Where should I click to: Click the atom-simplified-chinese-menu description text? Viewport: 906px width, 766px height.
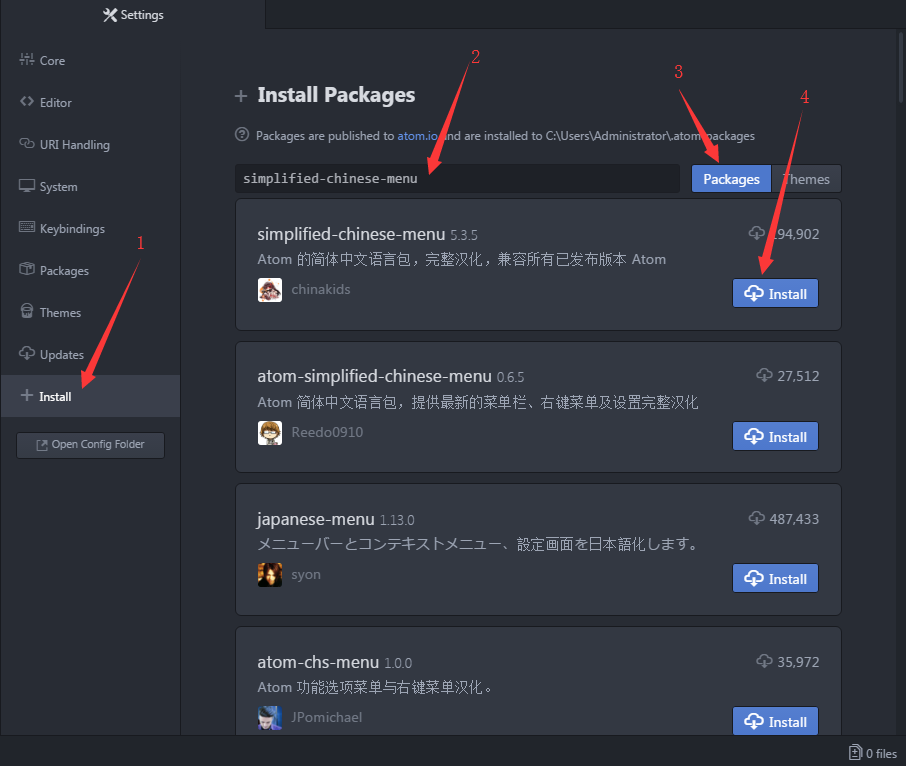tap(478, 402)
